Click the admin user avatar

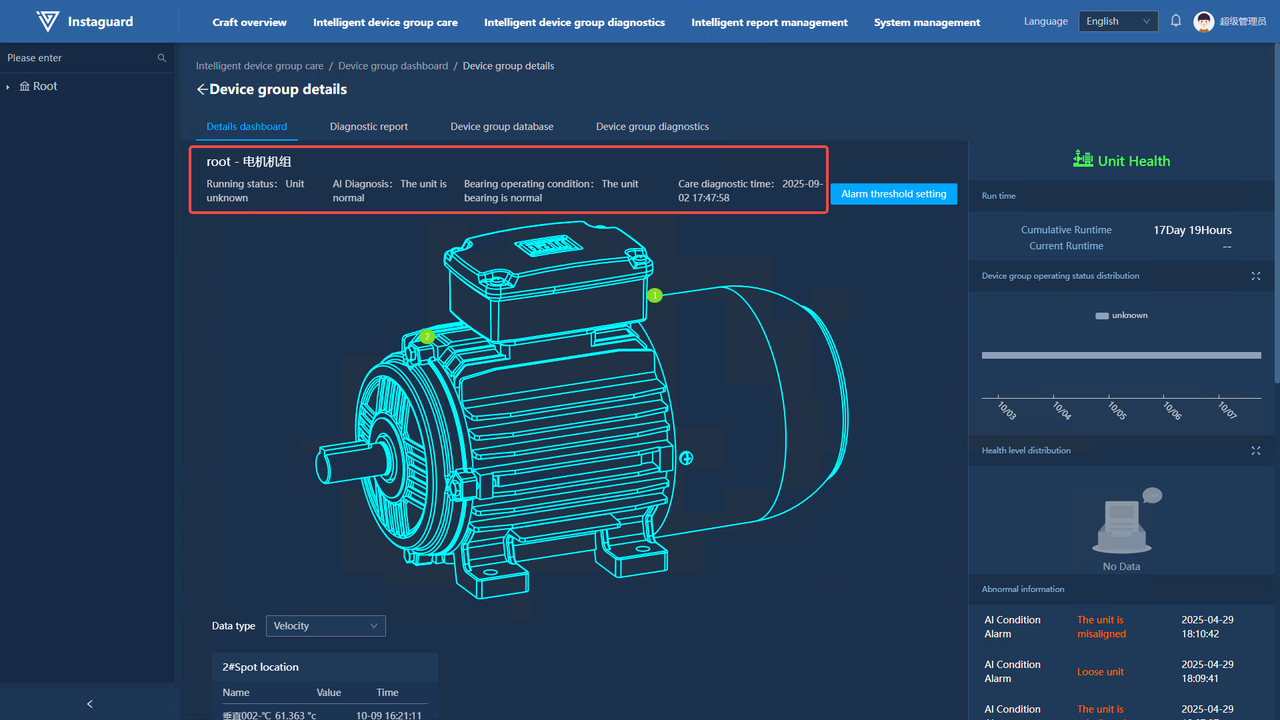(1204, 22)
